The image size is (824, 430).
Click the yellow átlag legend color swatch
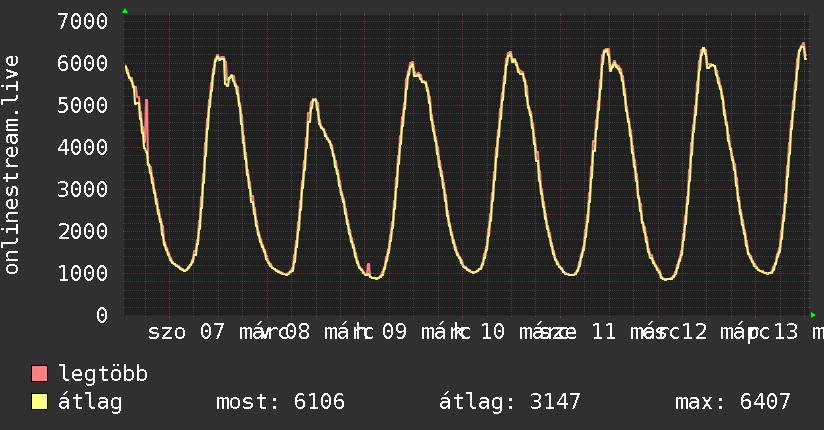click(40, 402)
